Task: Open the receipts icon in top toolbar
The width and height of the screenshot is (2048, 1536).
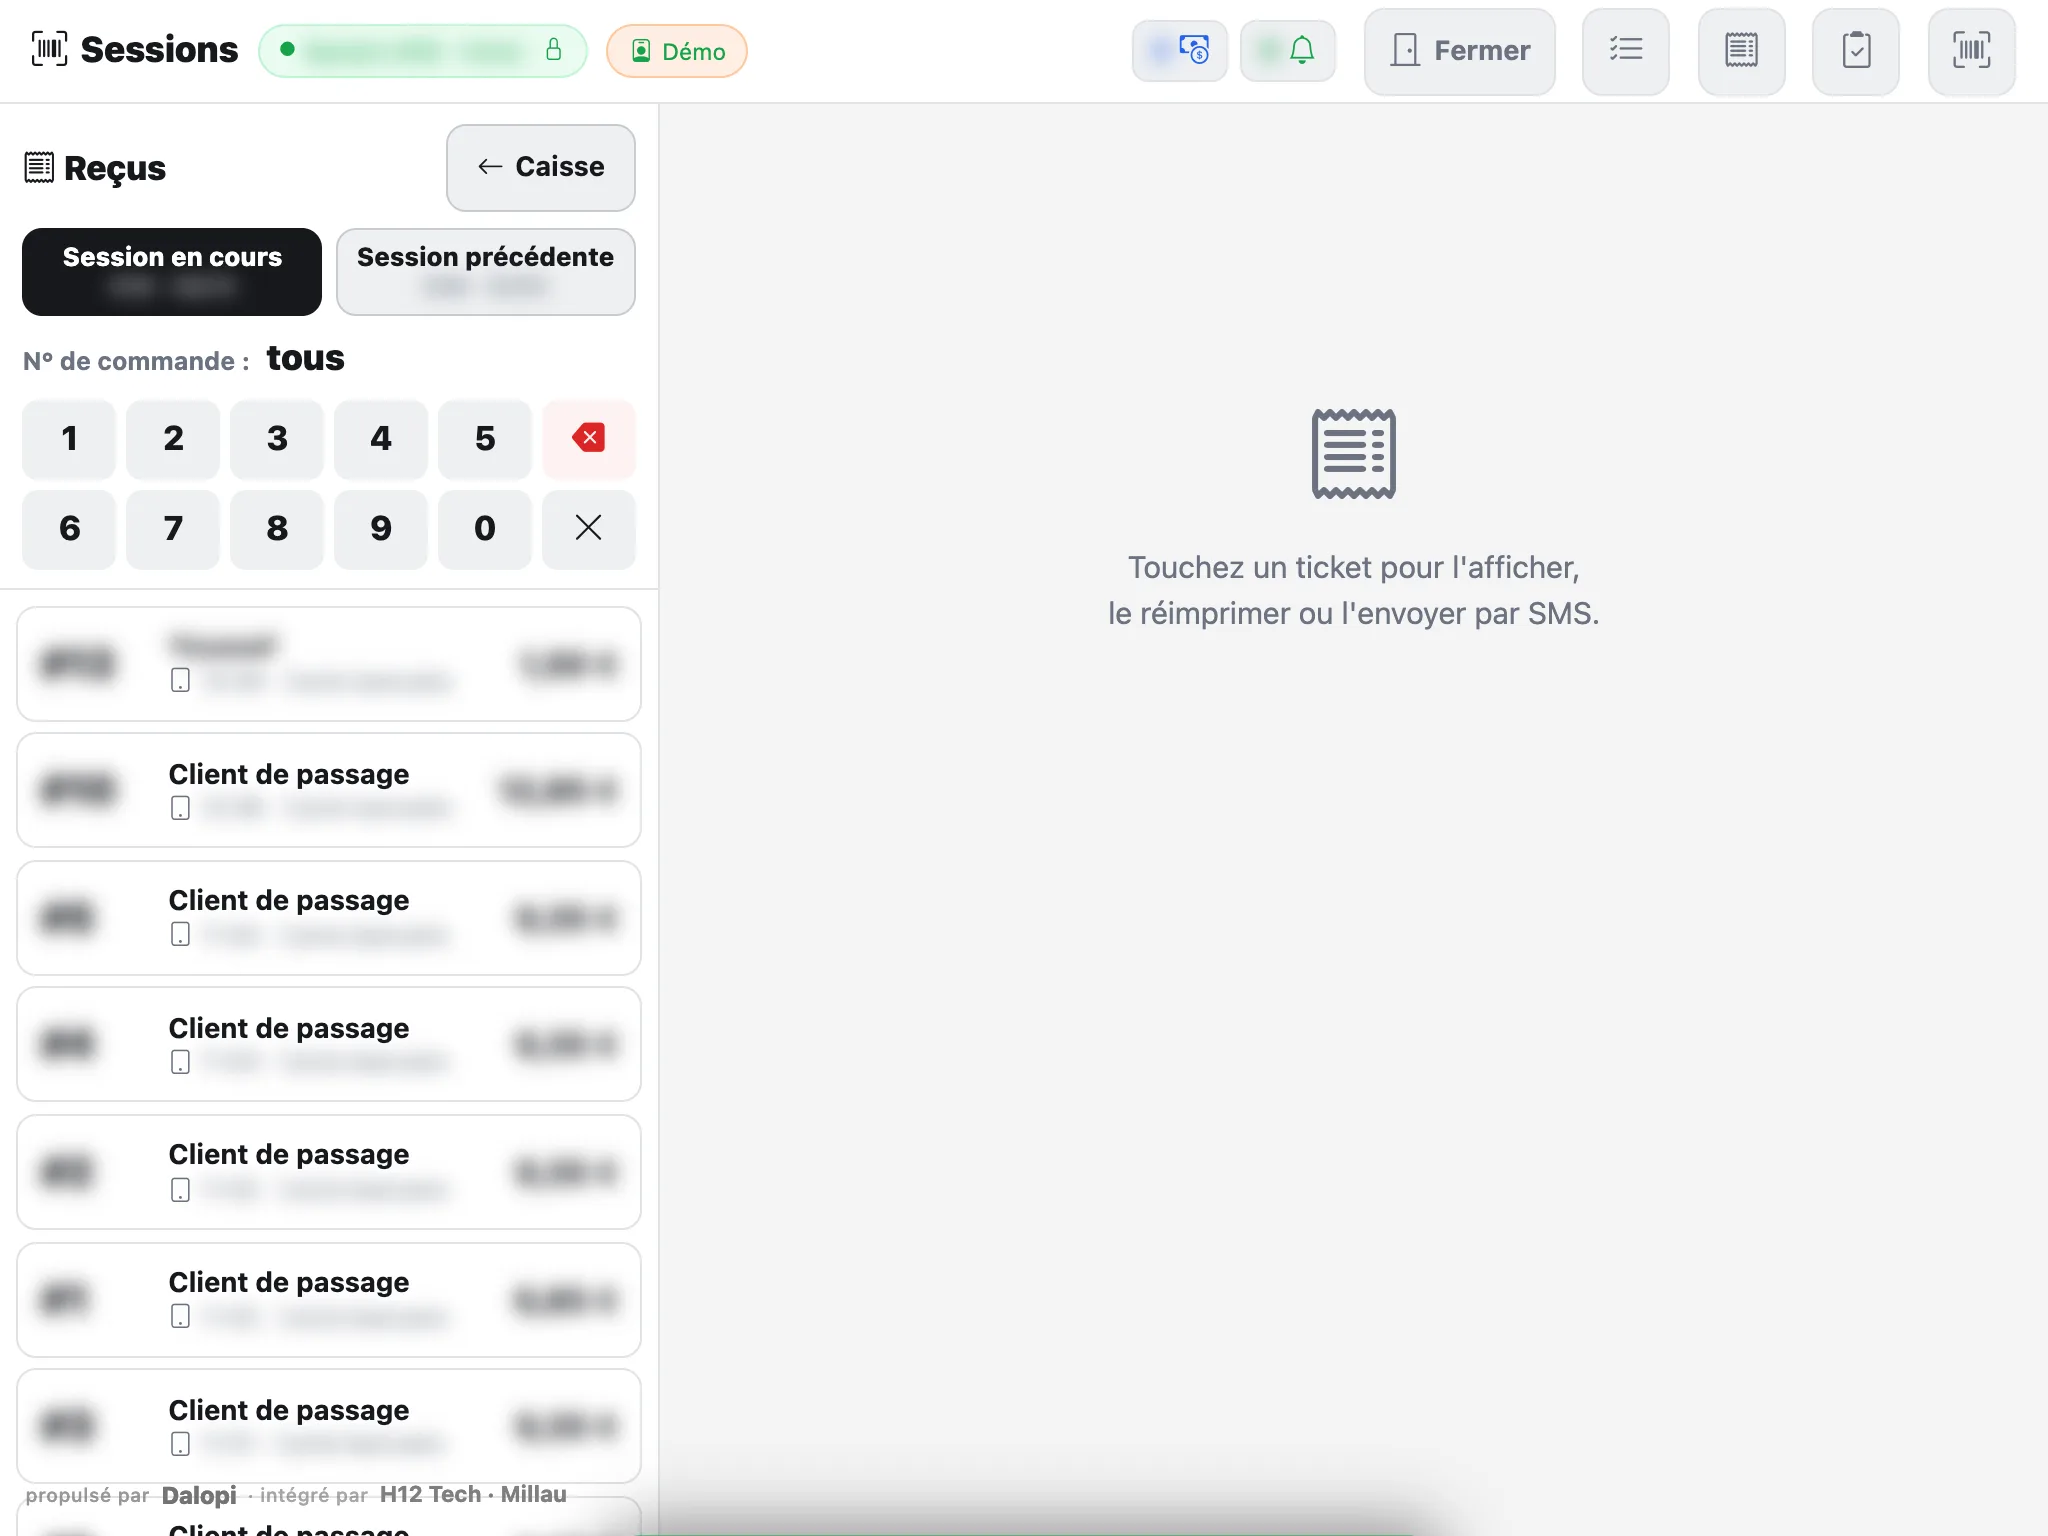Action: [1741, 51]
